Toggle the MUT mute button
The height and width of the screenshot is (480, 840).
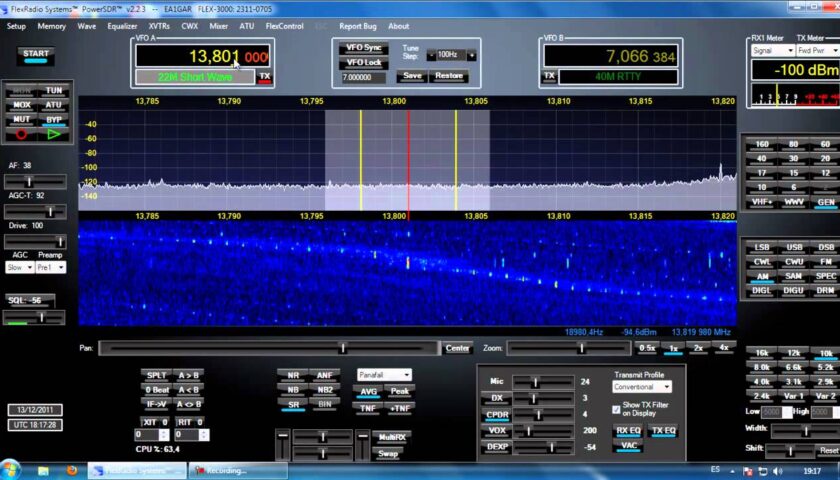[x=21, y=119]
